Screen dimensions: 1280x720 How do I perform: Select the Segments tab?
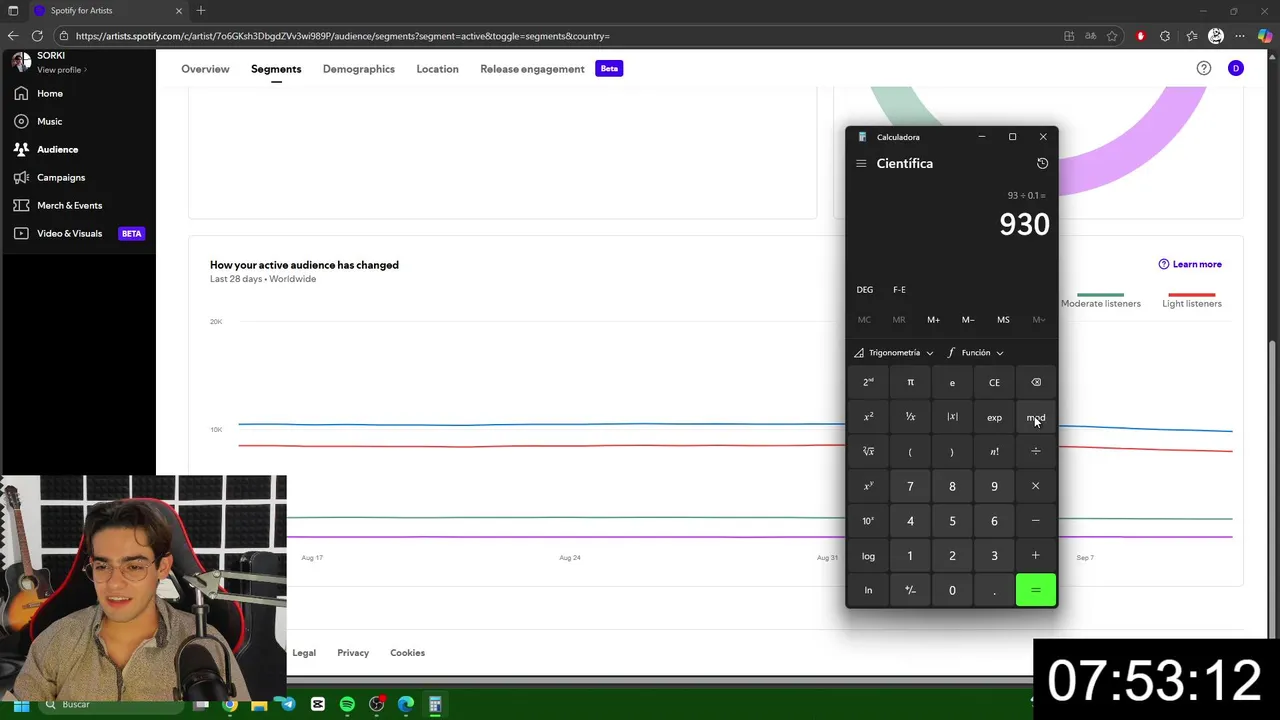(276, 69)
